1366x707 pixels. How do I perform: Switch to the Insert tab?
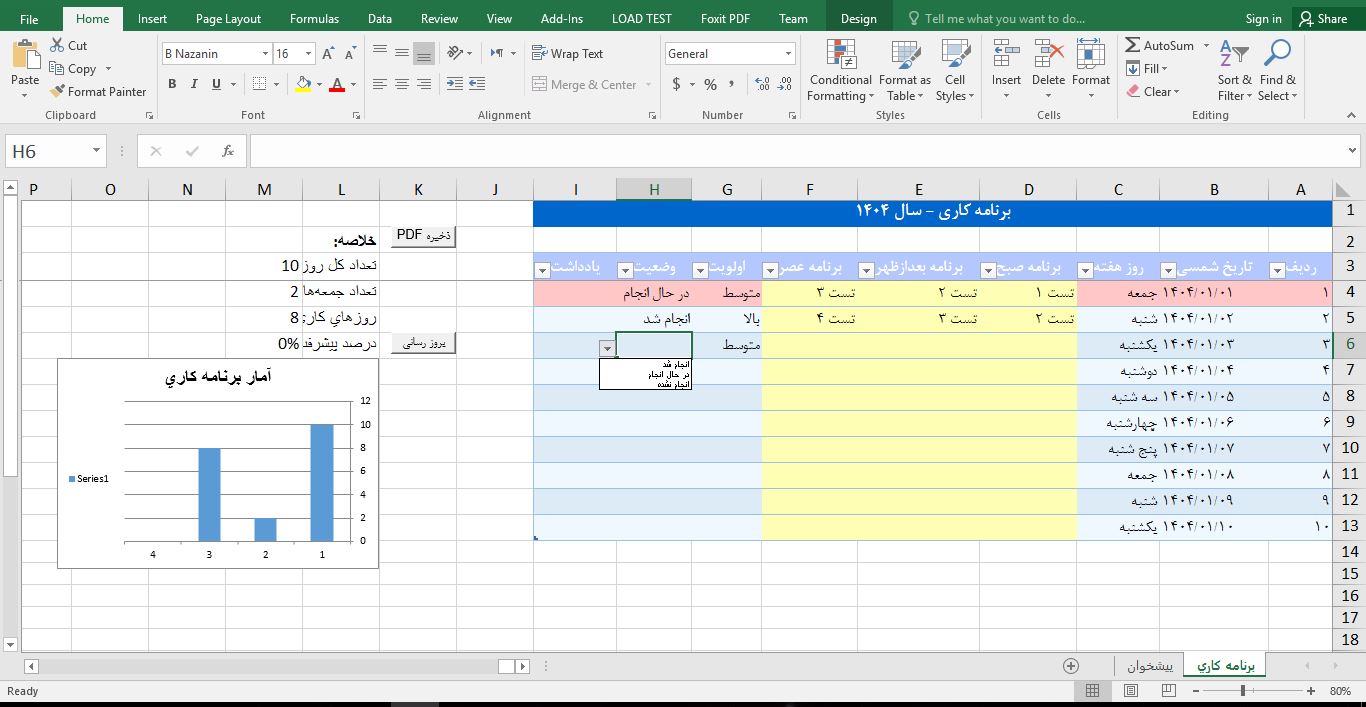click(152, 18)
